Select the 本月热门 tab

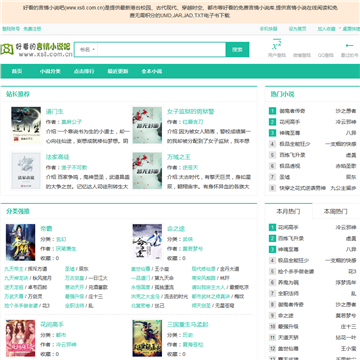point(289,211)
